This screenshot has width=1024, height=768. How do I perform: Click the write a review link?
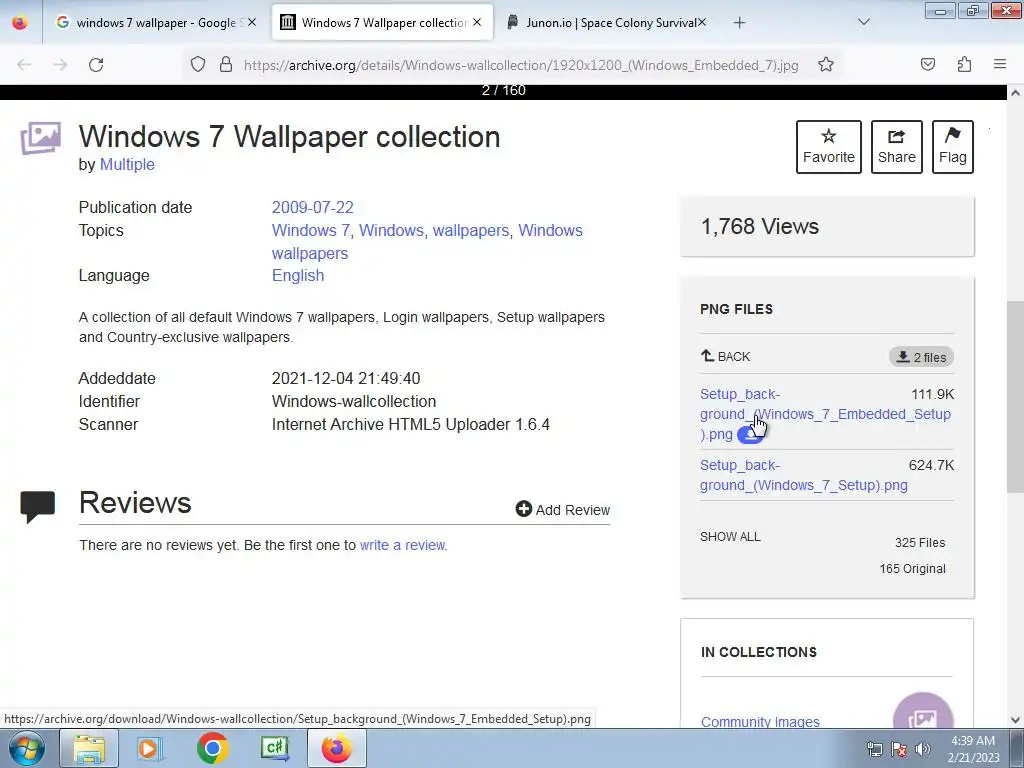point(402,545)
